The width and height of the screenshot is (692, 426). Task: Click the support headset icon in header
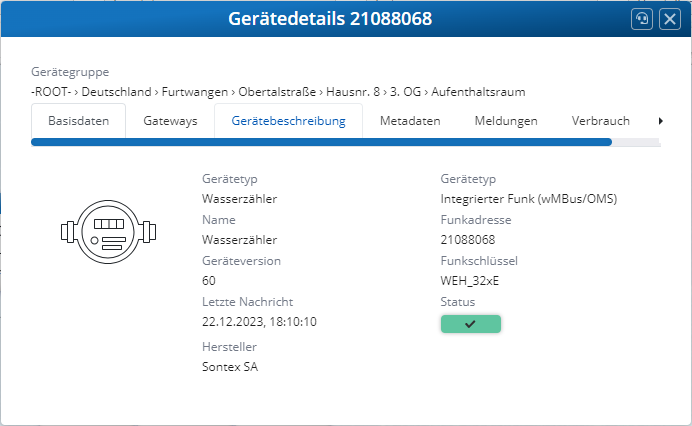(643, 19)
